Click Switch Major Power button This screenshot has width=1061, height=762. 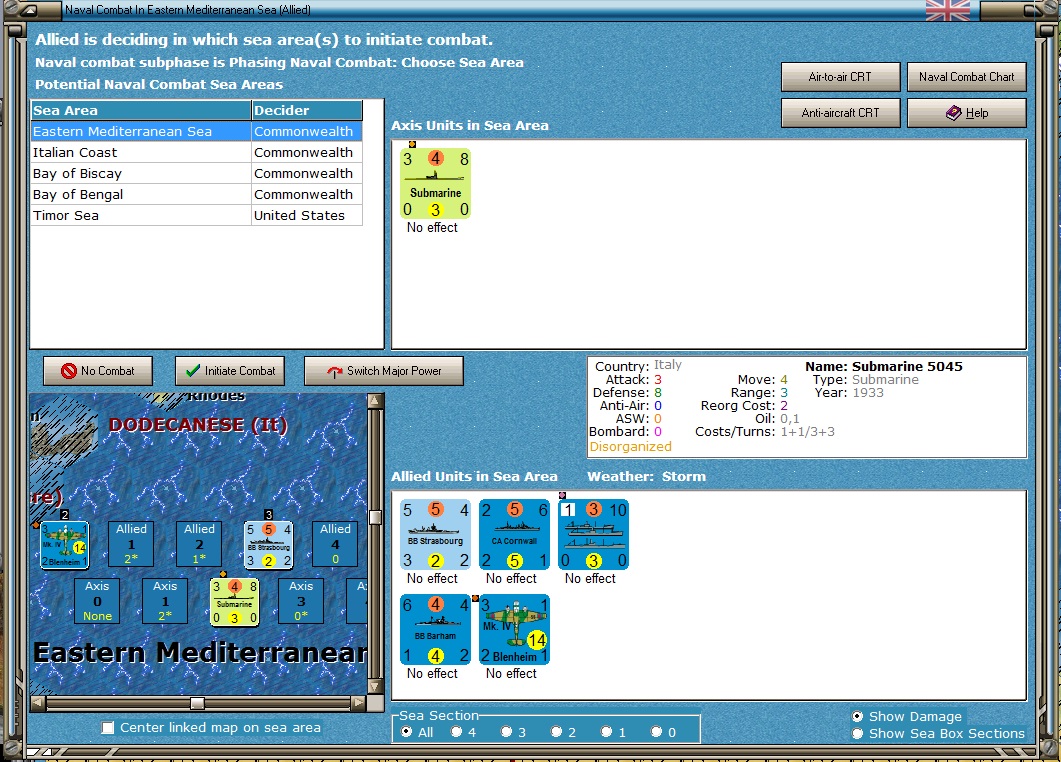coord(384,371)
